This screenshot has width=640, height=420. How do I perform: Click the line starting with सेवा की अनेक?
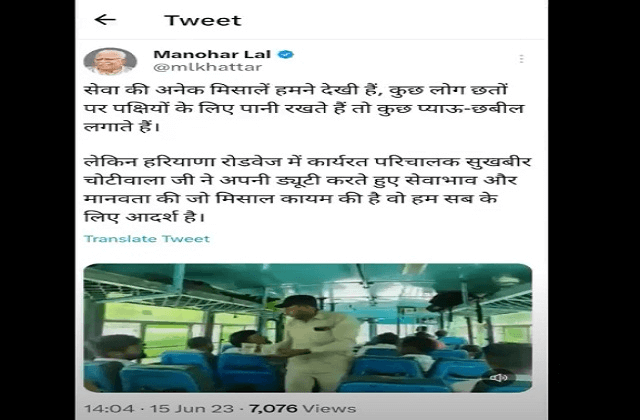(296, 90)
